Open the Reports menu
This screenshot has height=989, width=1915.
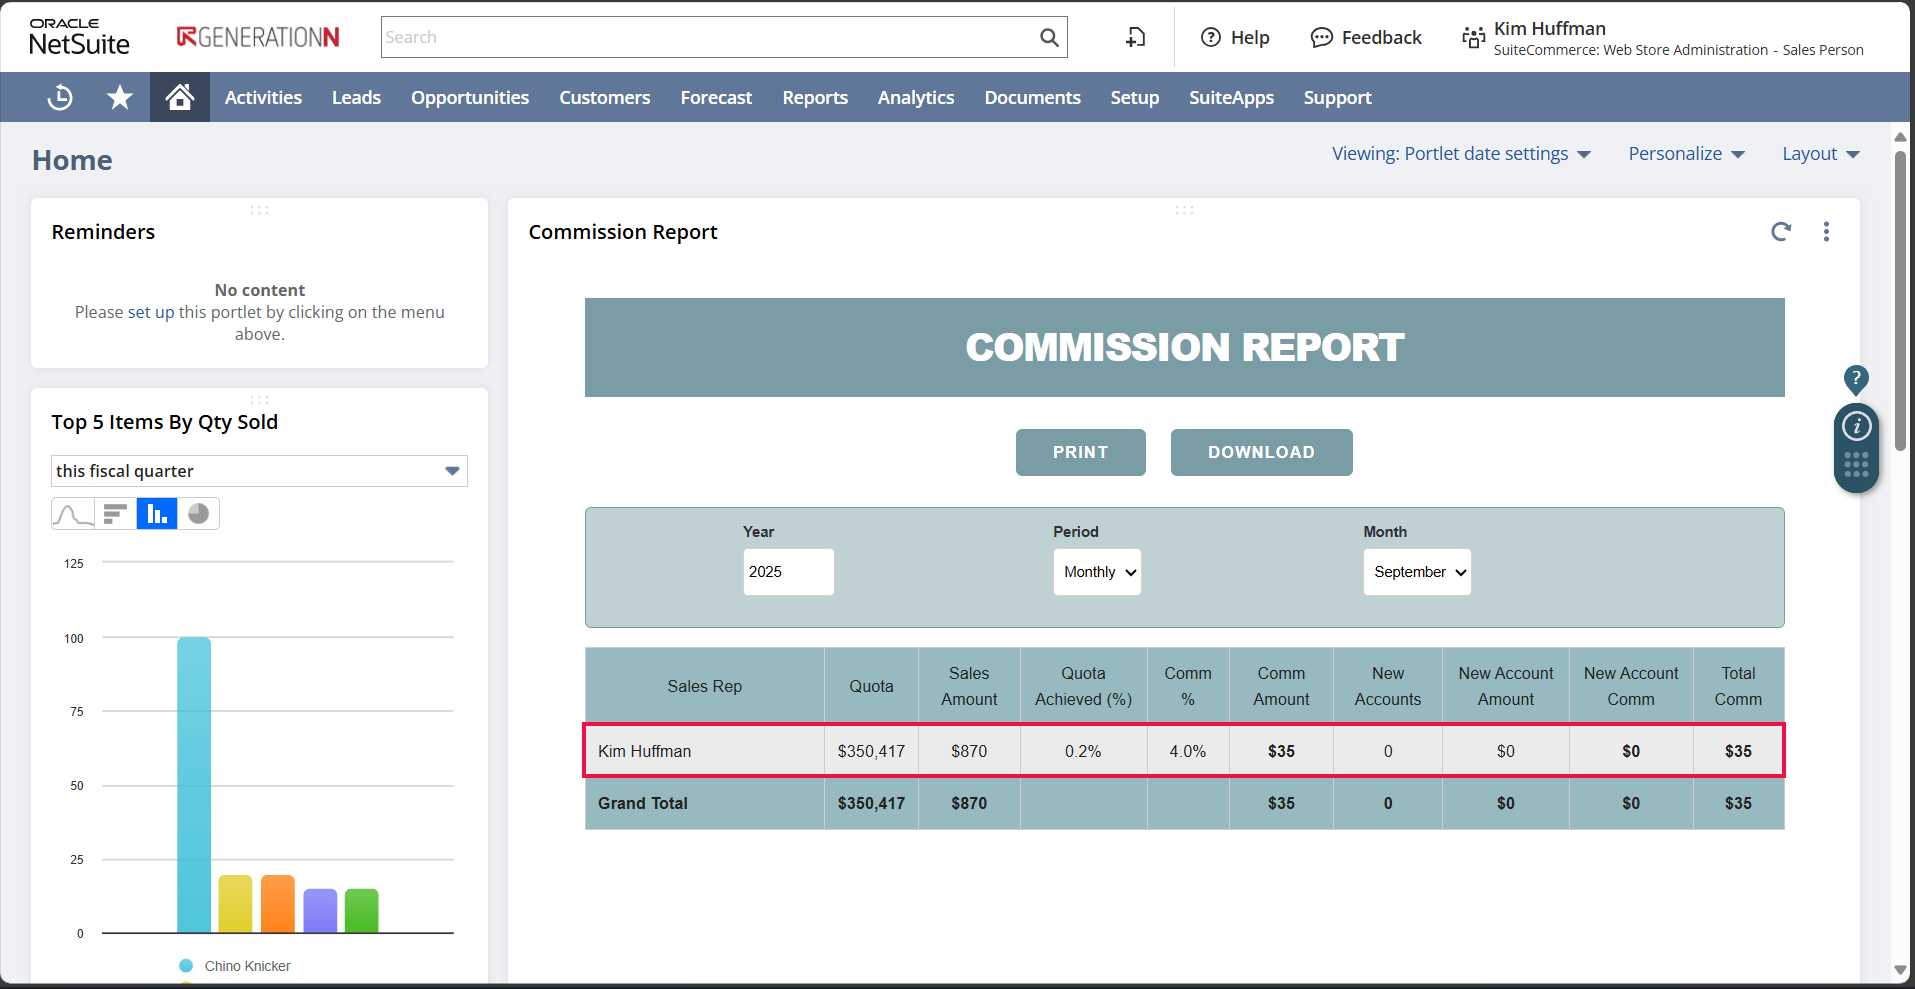coord(815,97)
